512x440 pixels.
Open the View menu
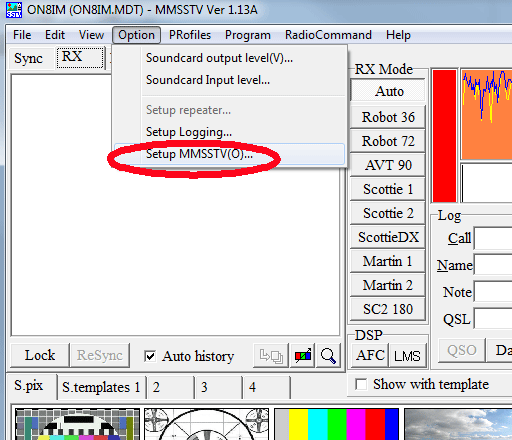tap(91, 35)
